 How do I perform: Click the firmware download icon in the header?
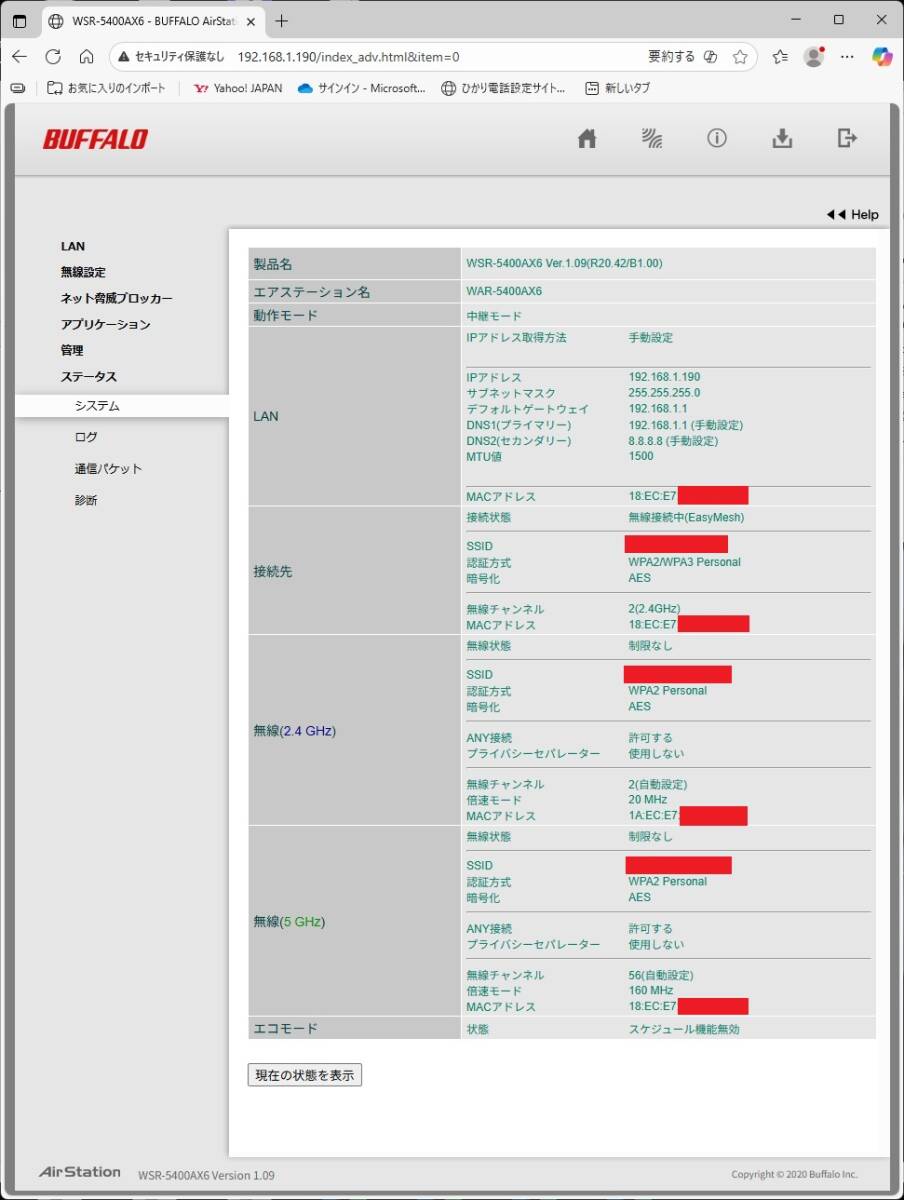pos(781,139)
